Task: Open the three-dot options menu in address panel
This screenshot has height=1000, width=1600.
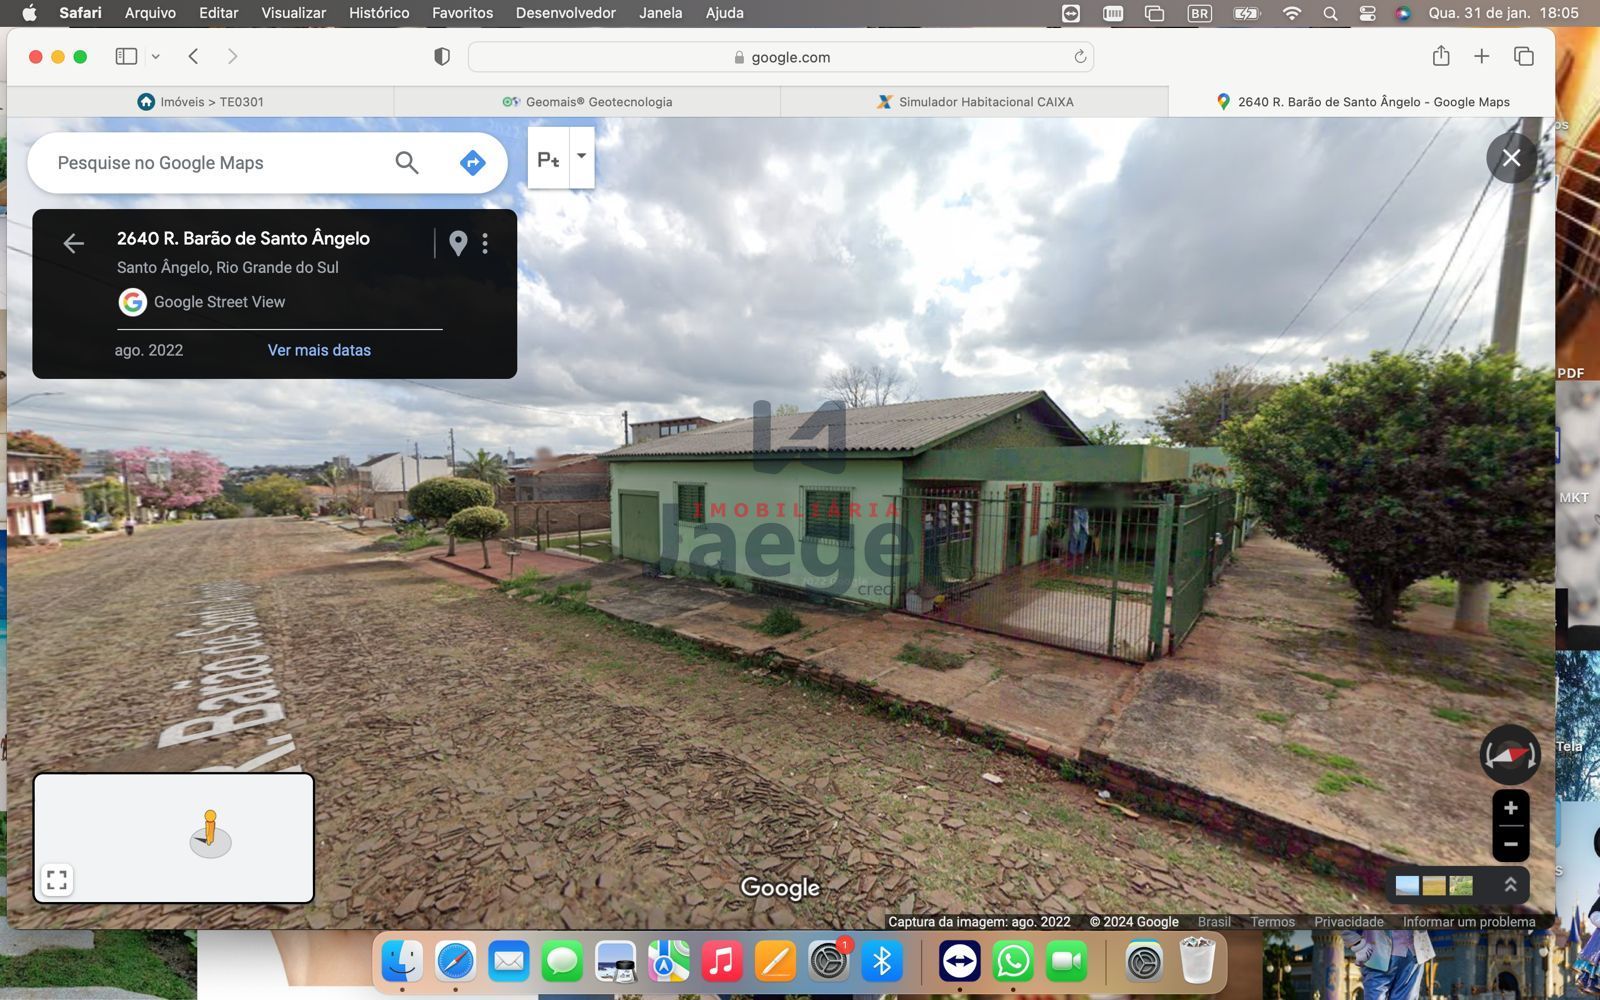Action: pos(485,243)
